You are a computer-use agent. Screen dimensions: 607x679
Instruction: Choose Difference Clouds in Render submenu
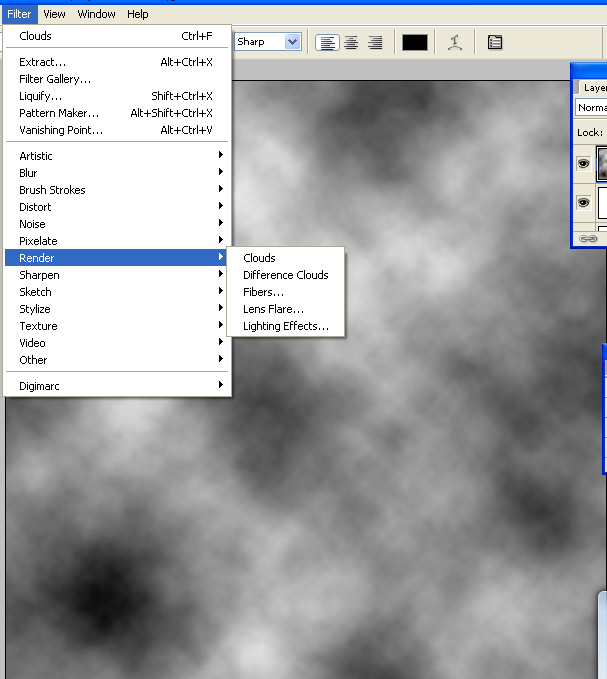coord(286,275)
